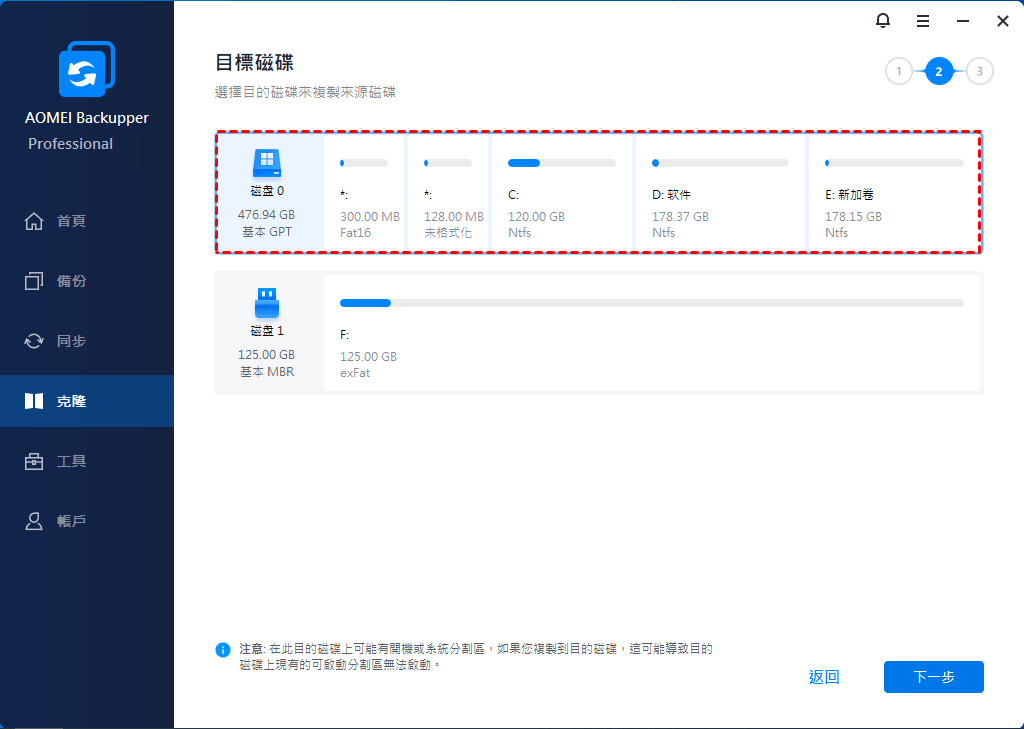Click the account person icon in sidebar

click(34, 521)
